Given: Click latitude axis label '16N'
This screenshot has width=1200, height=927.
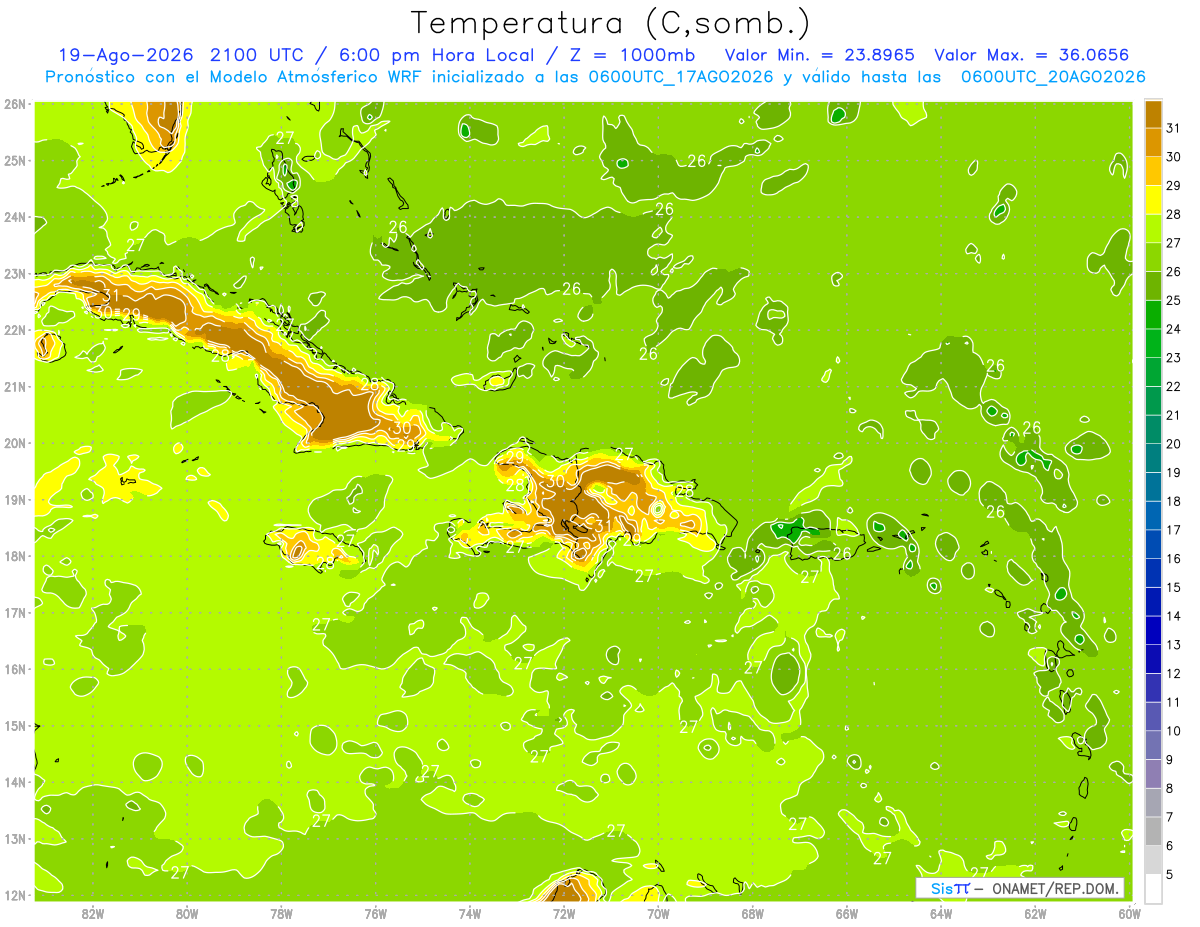Looking at the screenshot, I should click(15, 669).
